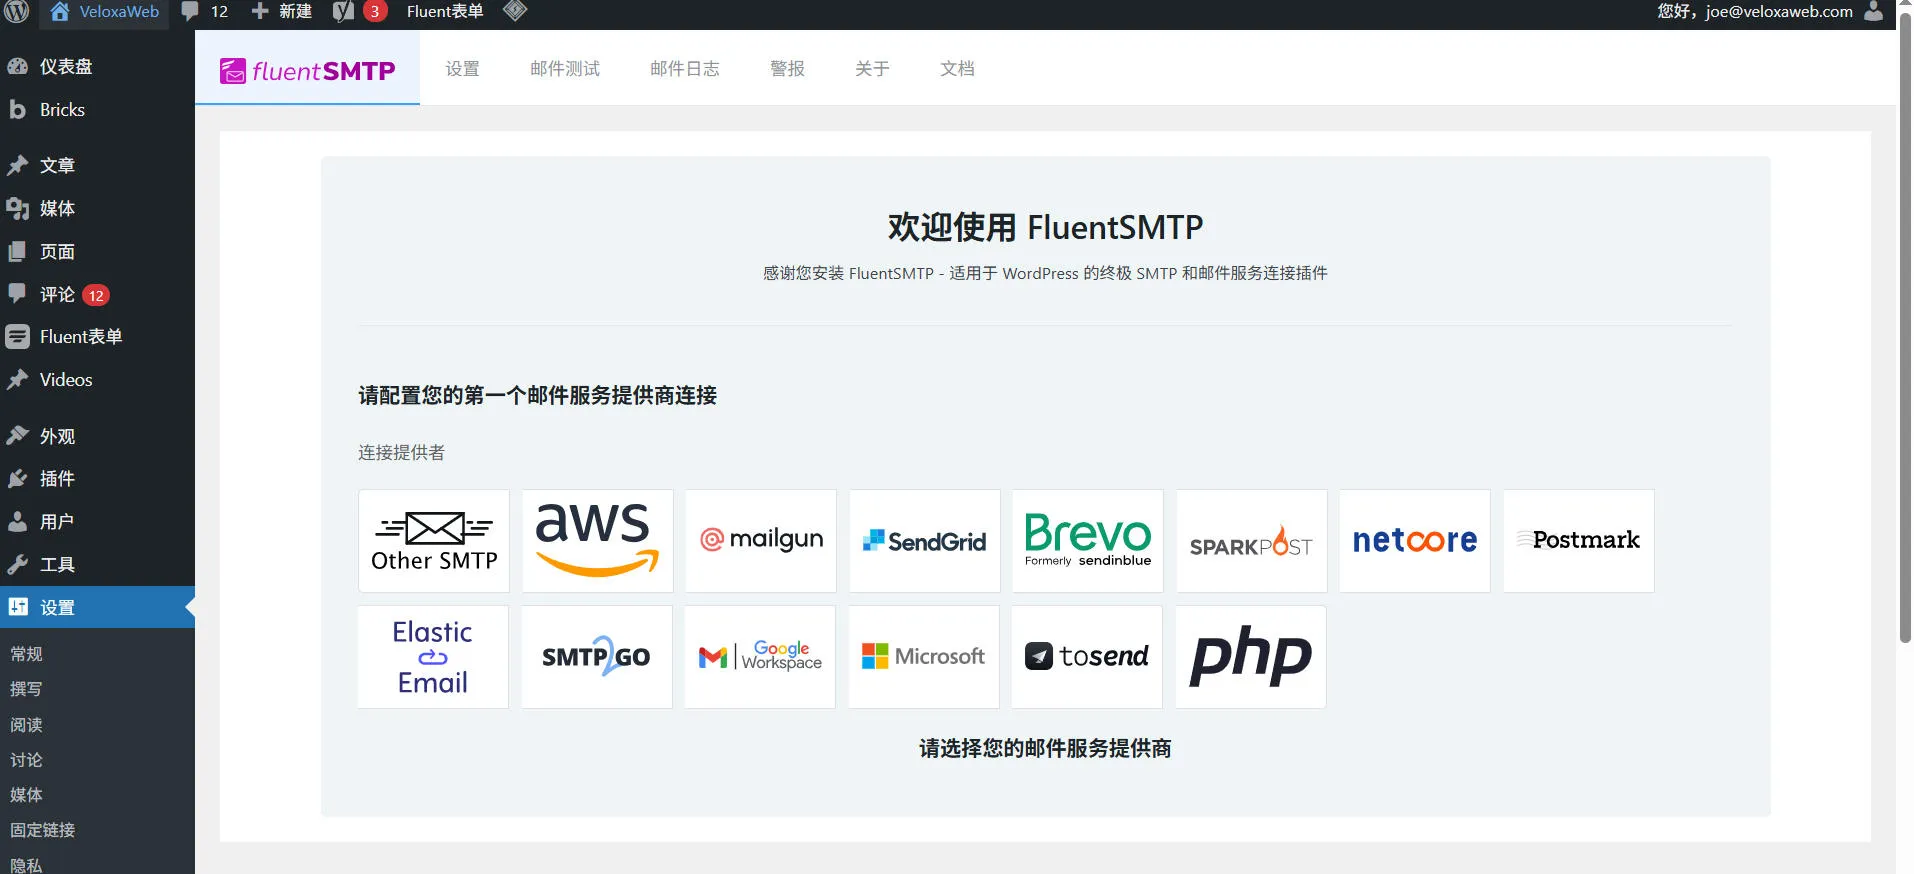The width and height of the screenshot is (1914, 874).
Task: Select the Brevo (Sendinblue) provider
Action: pyautogui.click(x=1088, y=541)
